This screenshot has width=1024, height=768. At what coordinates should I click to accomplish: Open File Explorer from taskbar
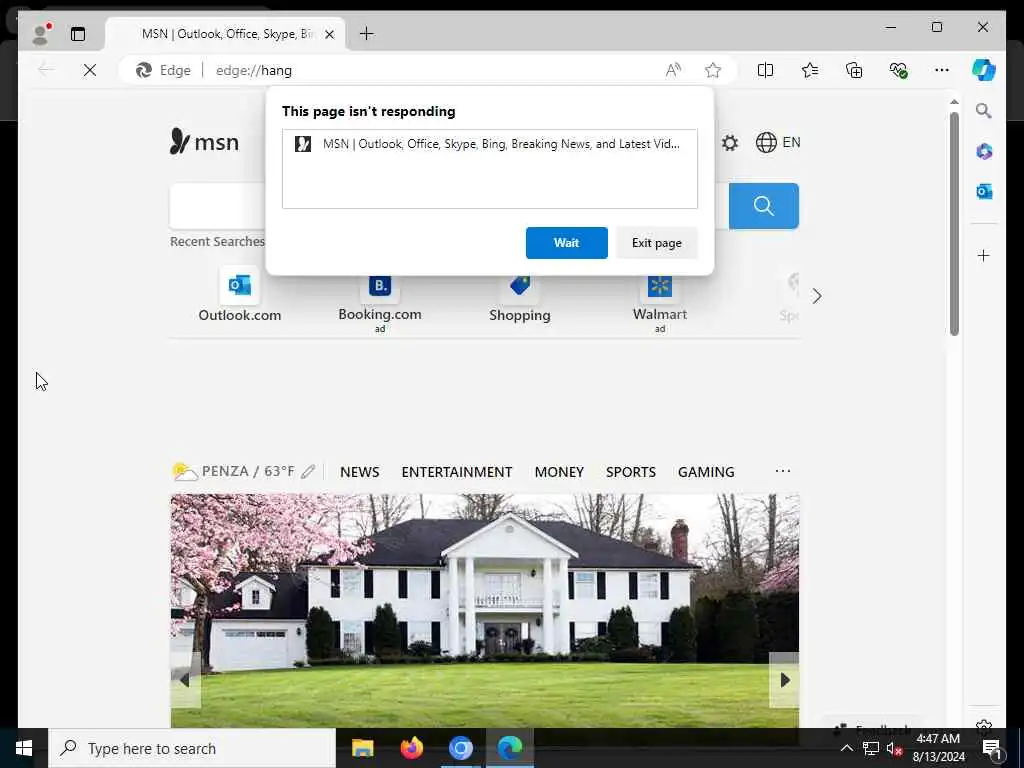pyautogui.click(x=362, y=748)
